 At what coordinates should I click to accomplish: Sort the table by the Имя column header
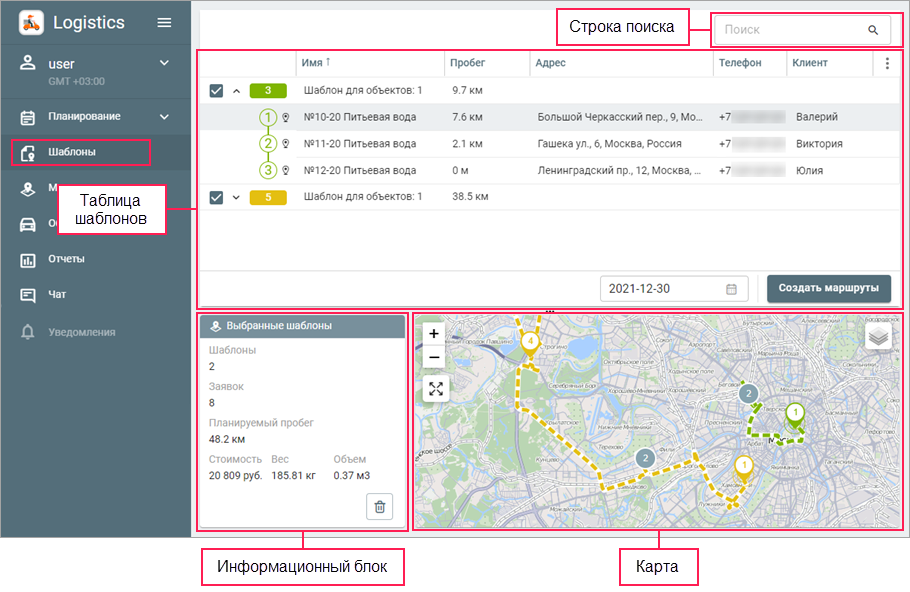[312, 63]
